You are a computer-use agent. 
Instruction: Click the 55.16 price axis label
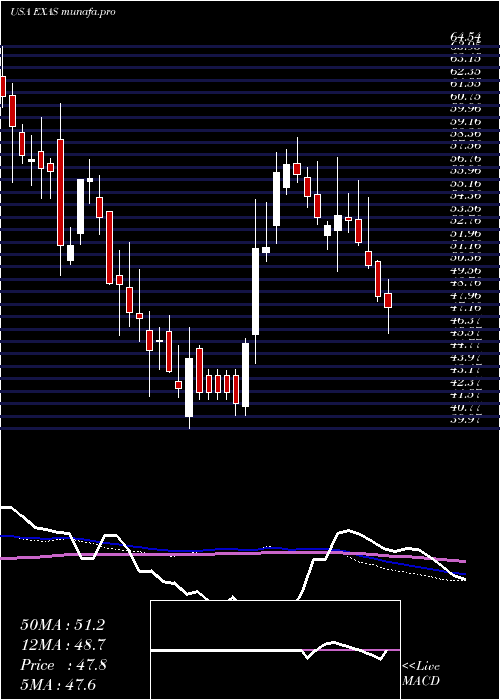465,183
